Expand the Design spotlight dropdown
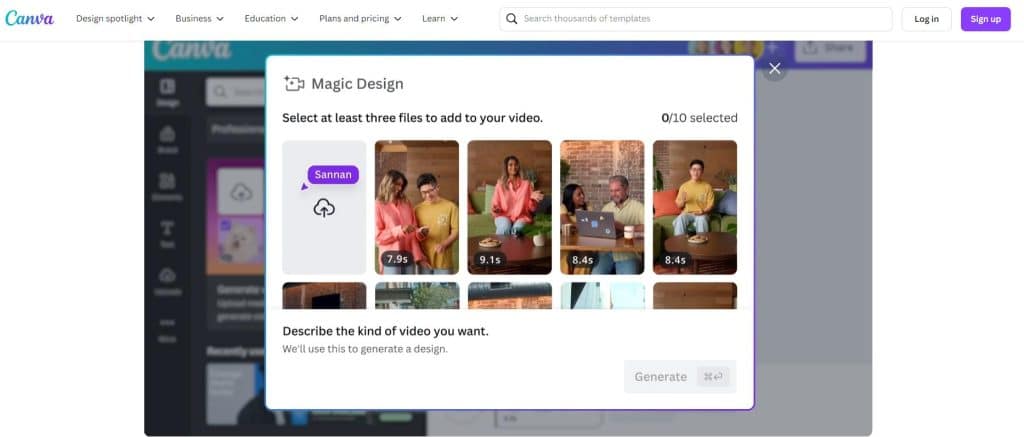The width and height of the screenshot is (1024, 437). (116, 19)
